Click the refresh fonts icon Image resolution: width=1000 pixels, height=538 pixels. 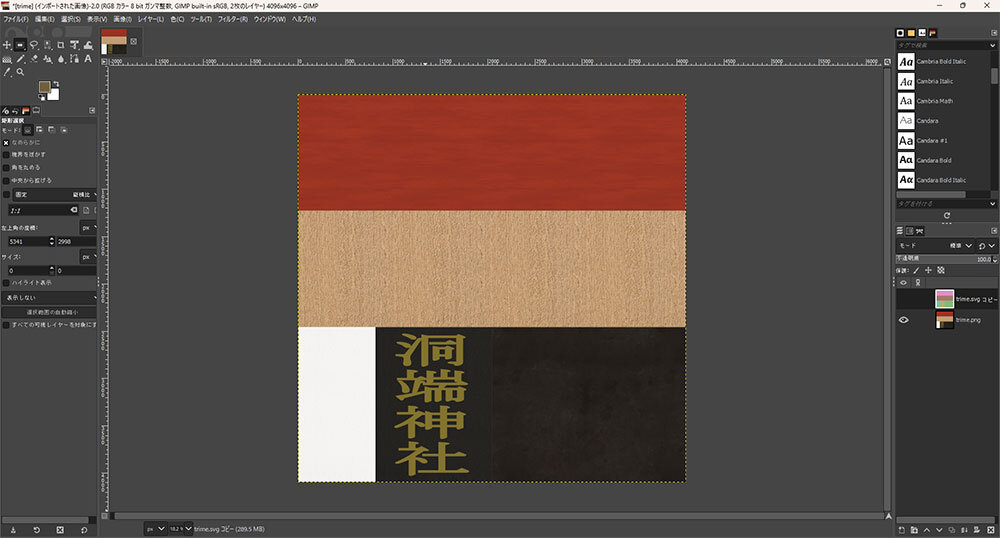coord(946,215)
